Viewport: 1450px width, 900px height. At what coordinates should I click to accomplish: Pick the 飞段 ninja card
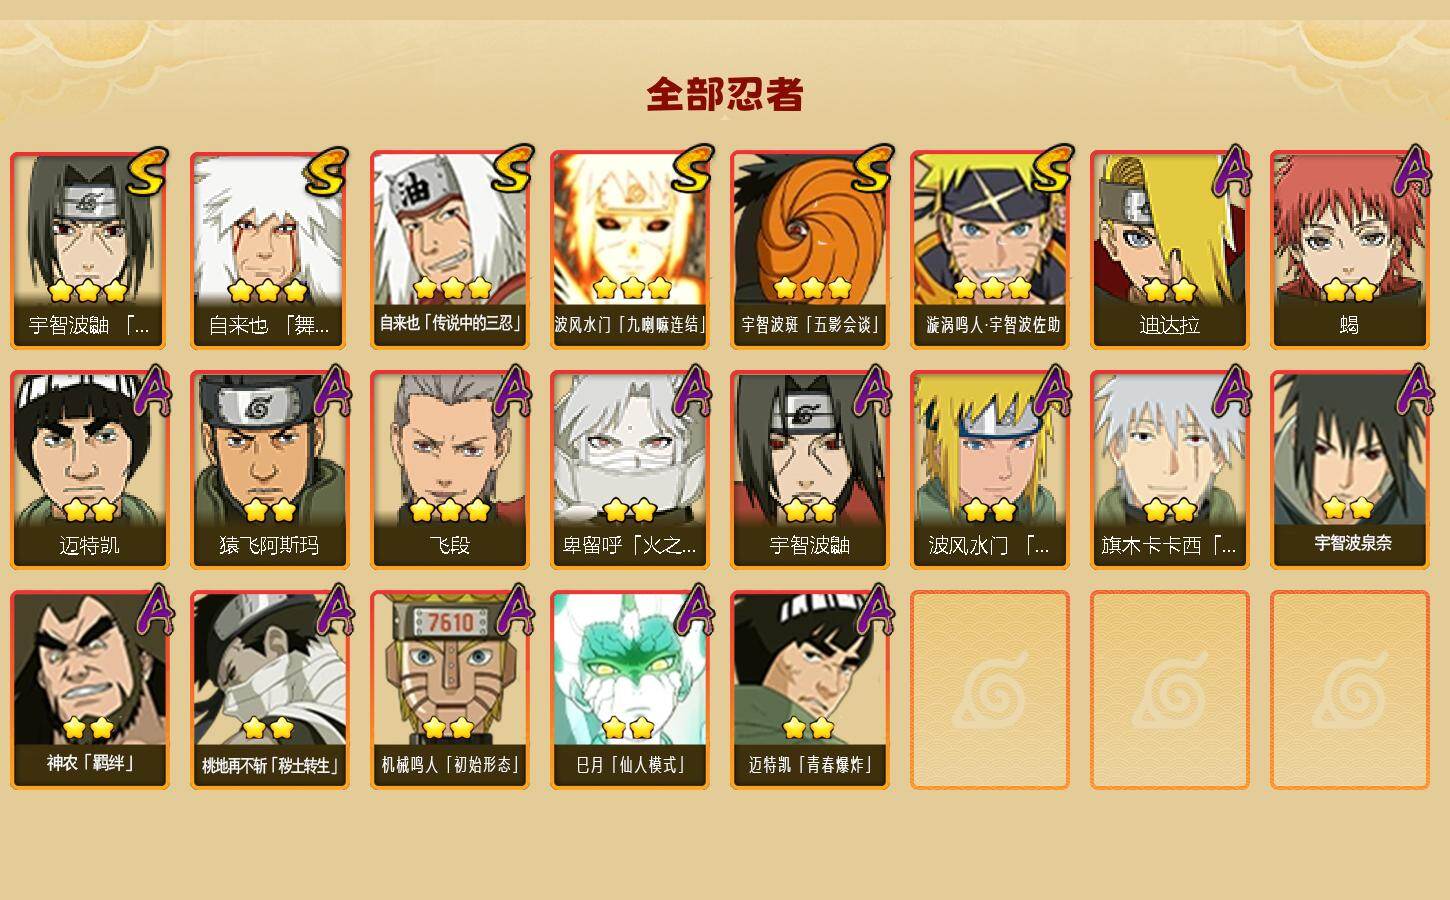tap(449, 470)
